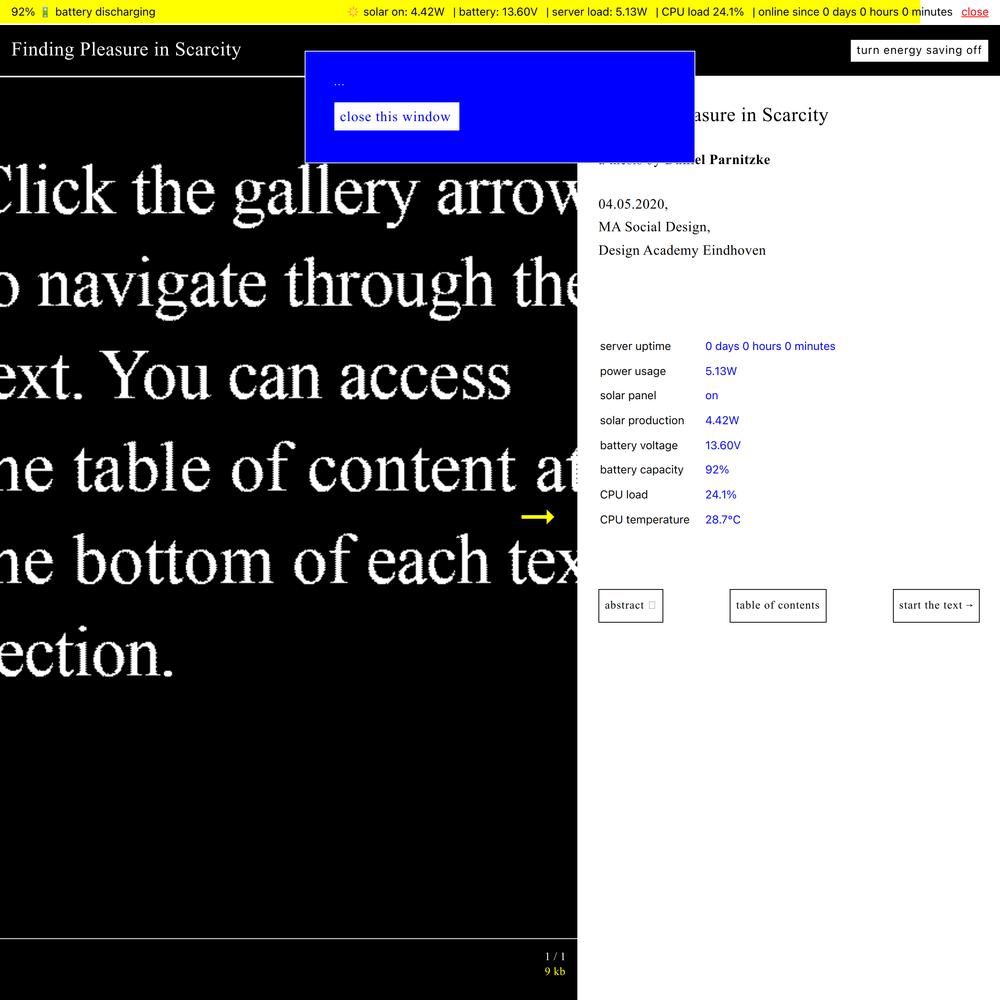Click the large gallery instruction image

[x=288, y=420]
